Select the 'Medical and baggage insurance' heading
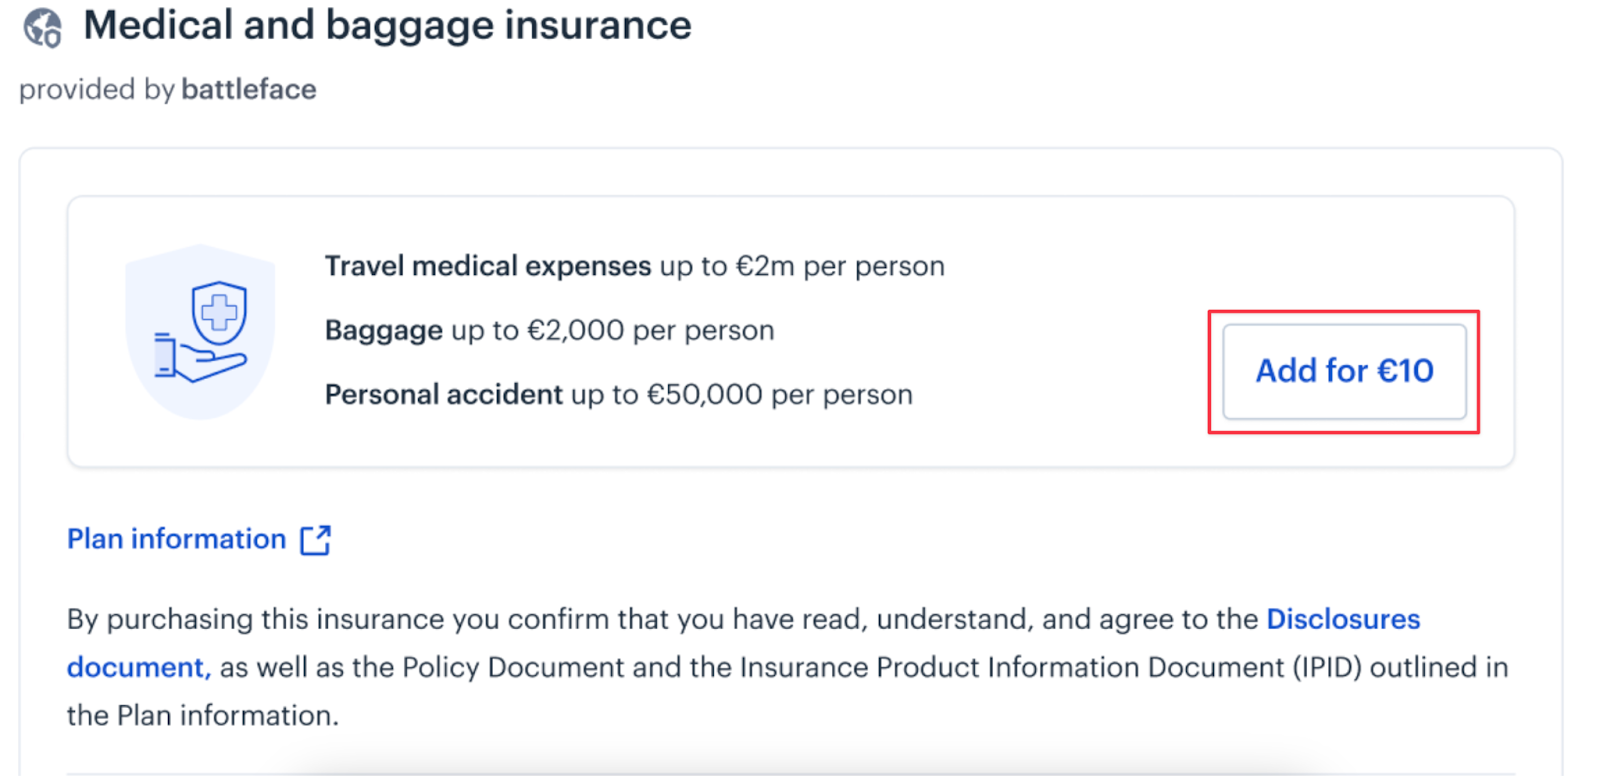This screenshot has width=1600, height=776. (x=387, y=25)
